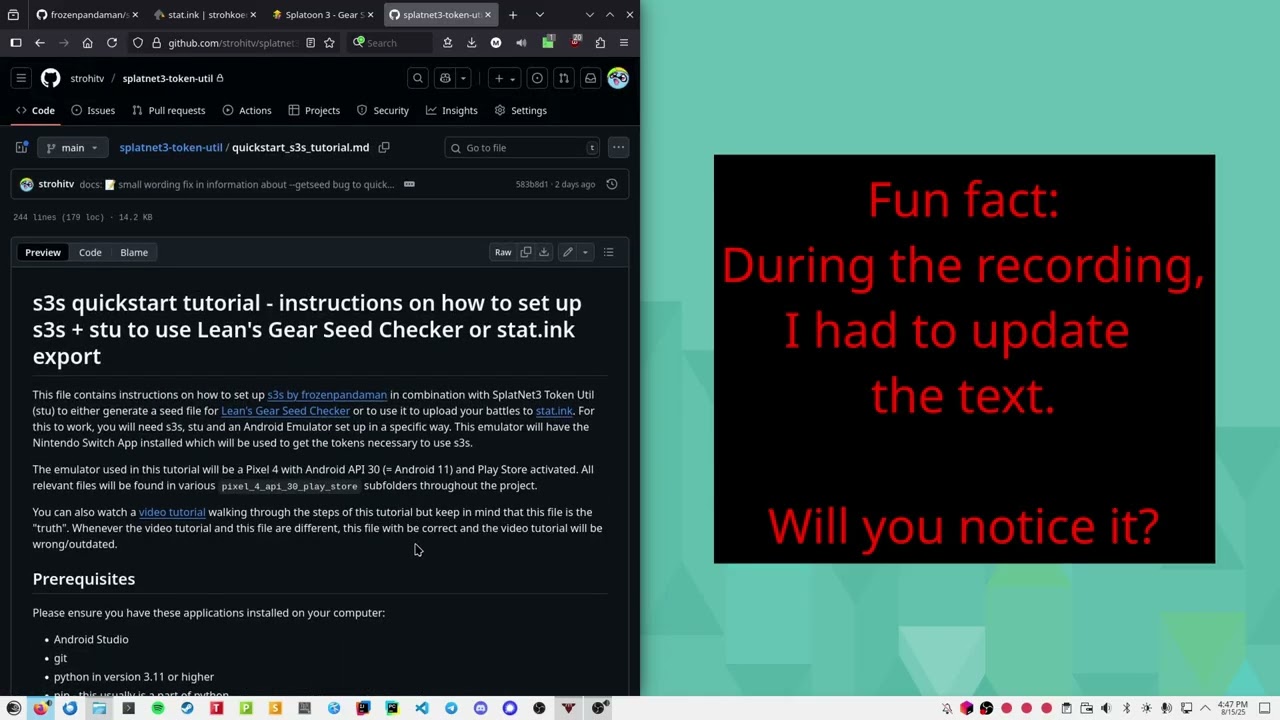1280x720 pixels.
Task: Open the Insights tab
Action: [x=452, y=110]
